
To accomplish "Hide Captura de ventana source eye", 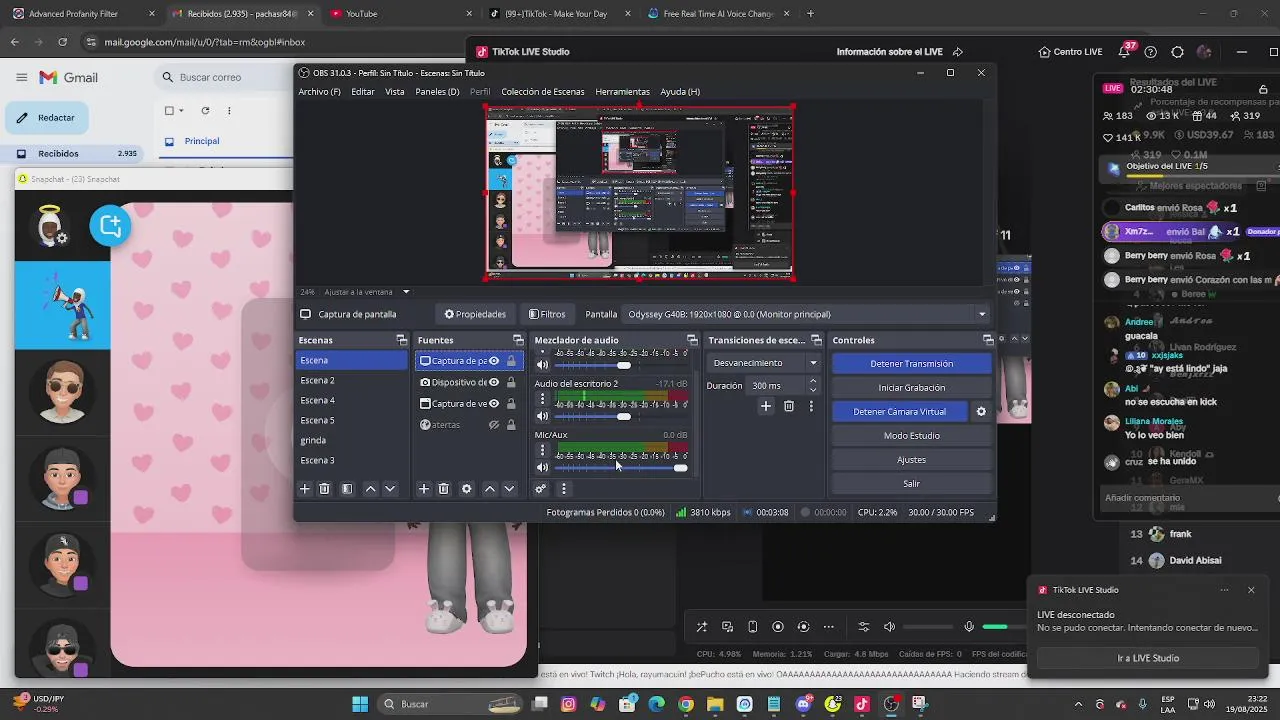I will click(x=494, y=404).
